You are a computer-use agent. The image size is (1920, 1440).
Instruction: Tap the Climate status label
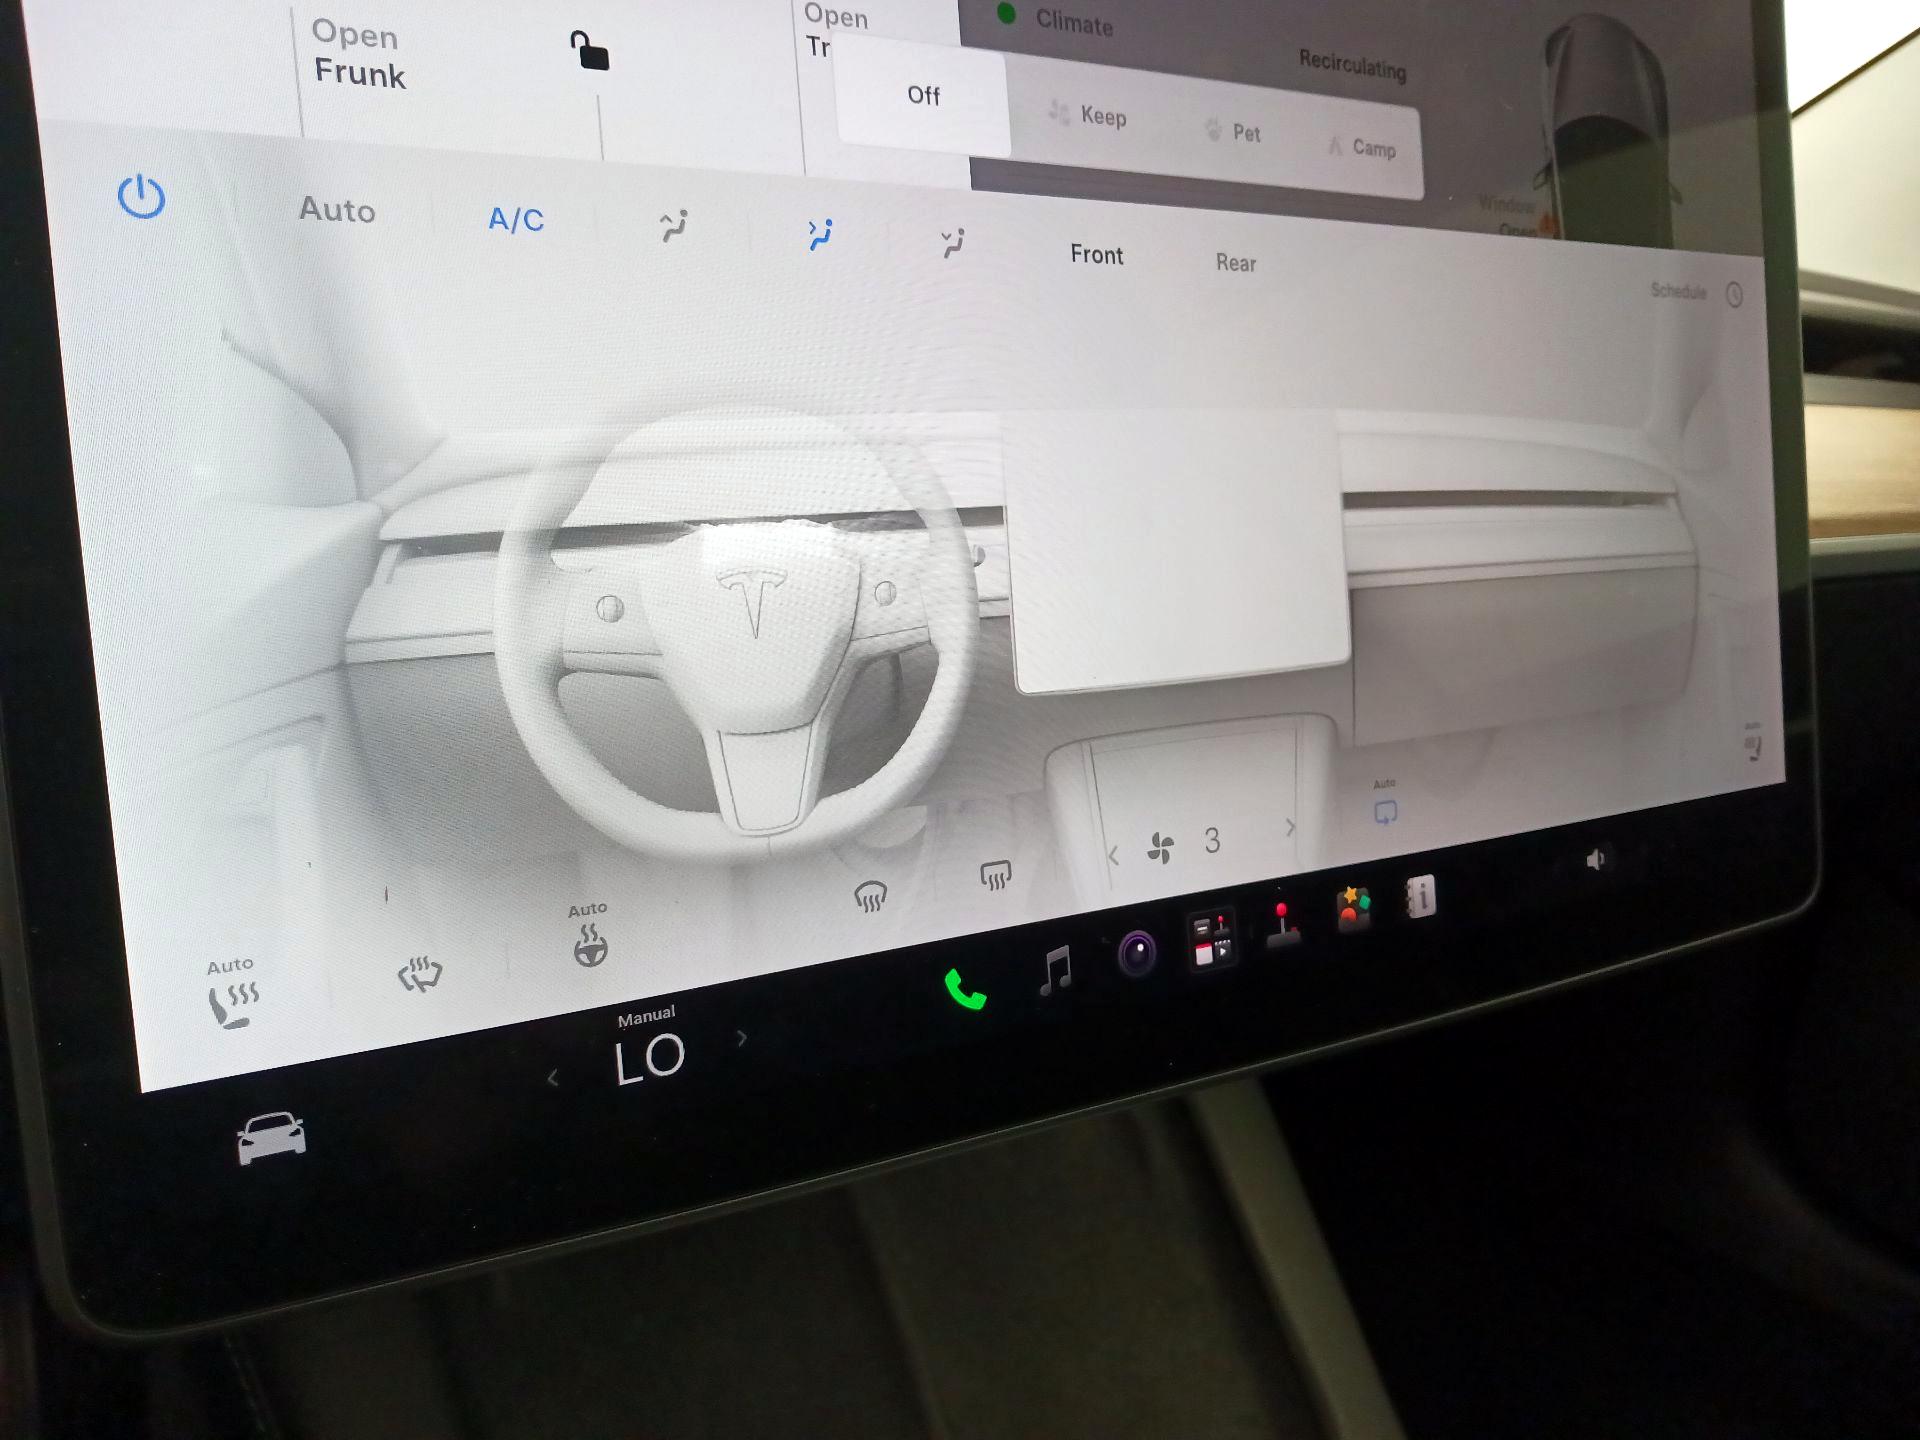1073,21
